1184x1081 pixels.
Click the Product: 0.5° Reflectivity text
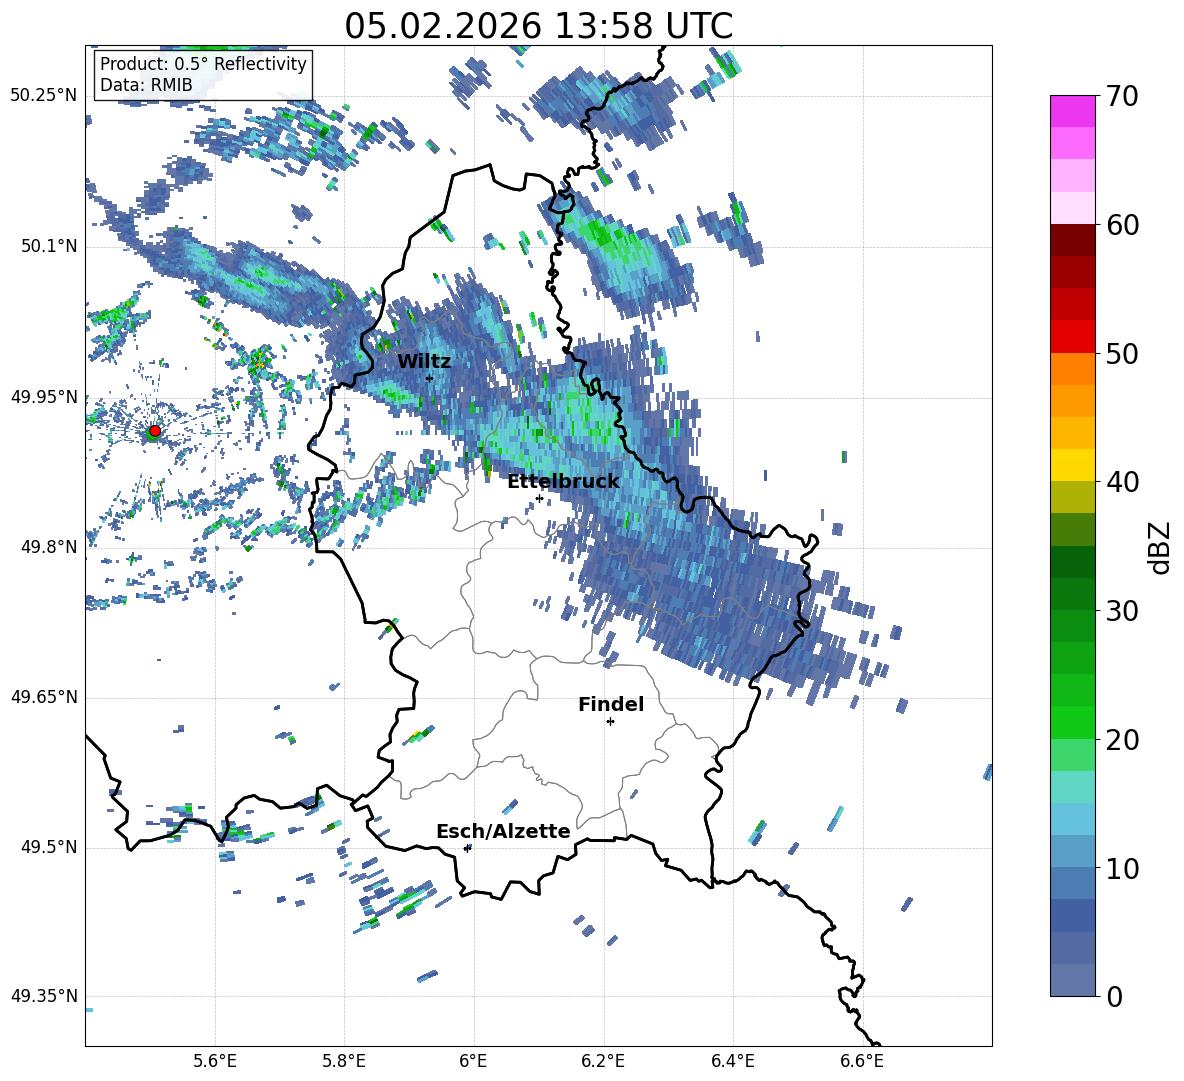203,63
